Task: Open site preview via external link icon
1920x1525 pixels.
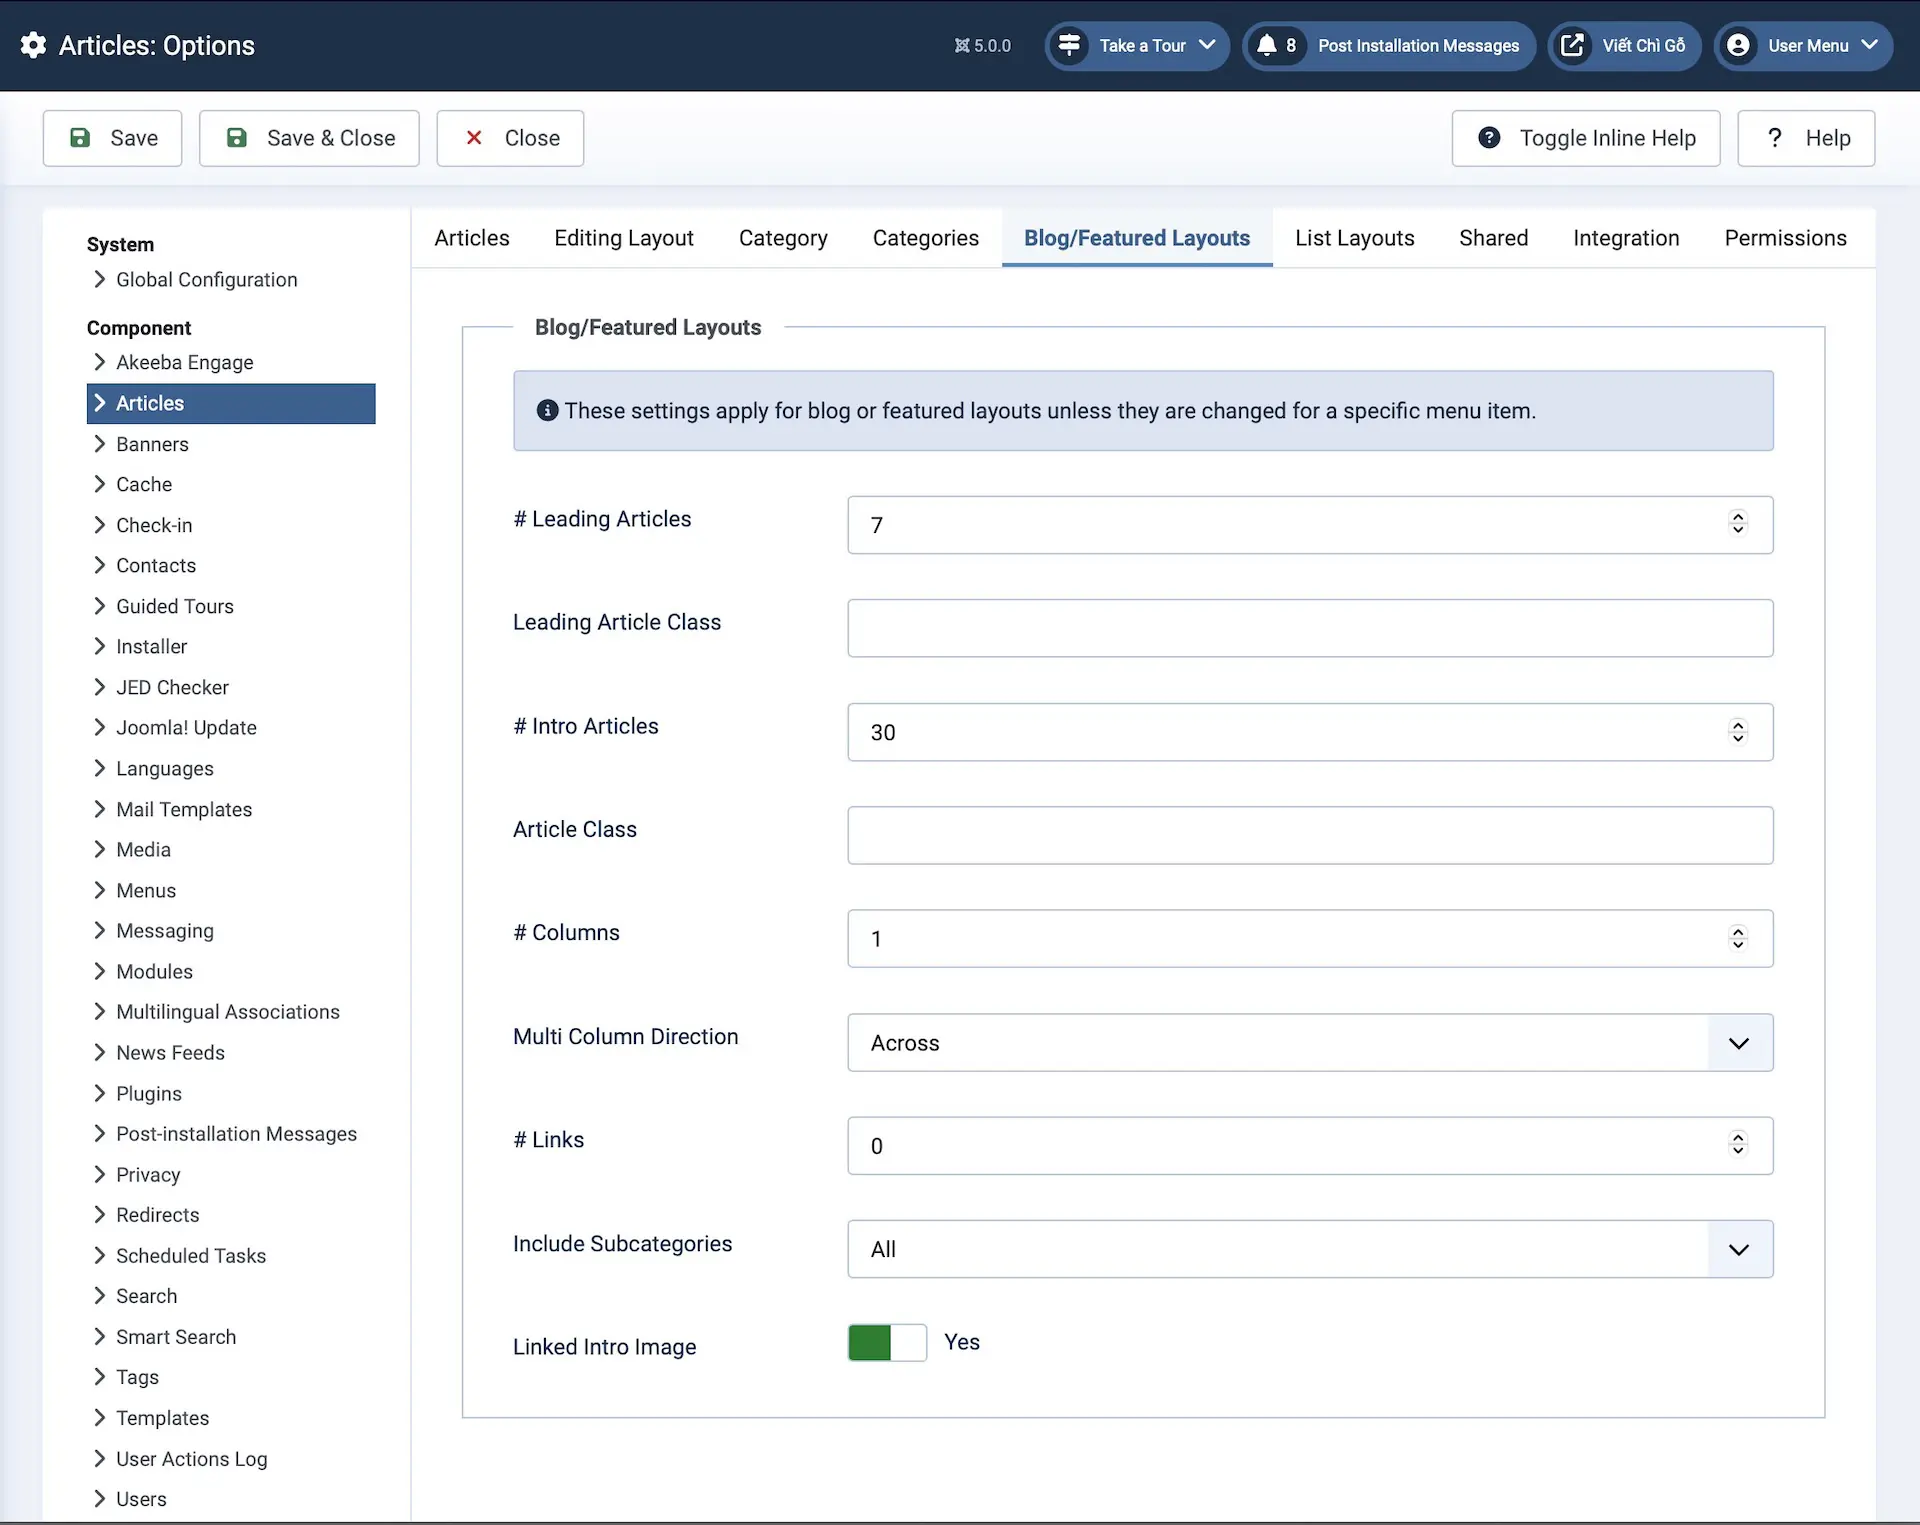Action: (1572, 46)
